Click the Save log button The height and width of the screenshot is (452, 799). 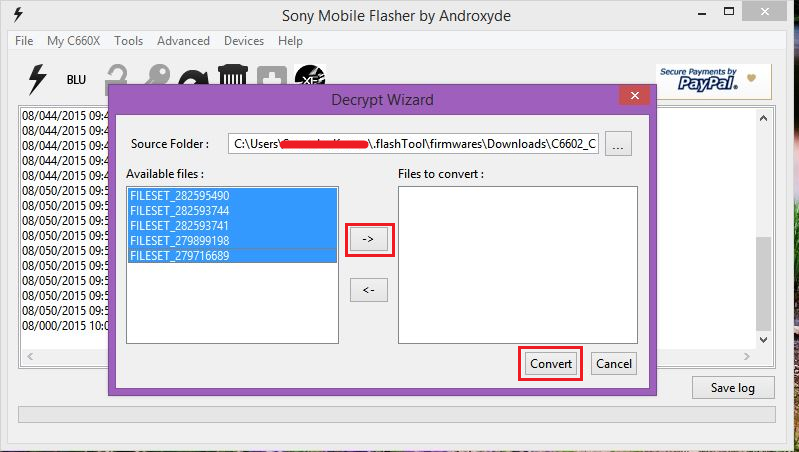click(733, 388)
